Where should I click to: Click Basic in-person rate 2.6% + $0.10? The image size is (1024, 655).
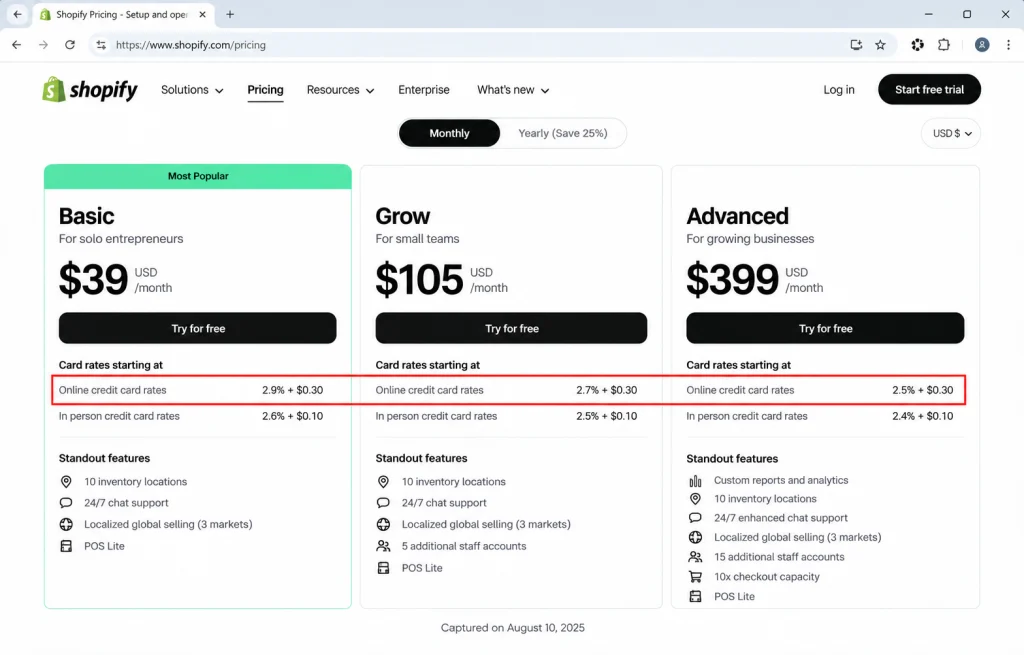point(293,416)
